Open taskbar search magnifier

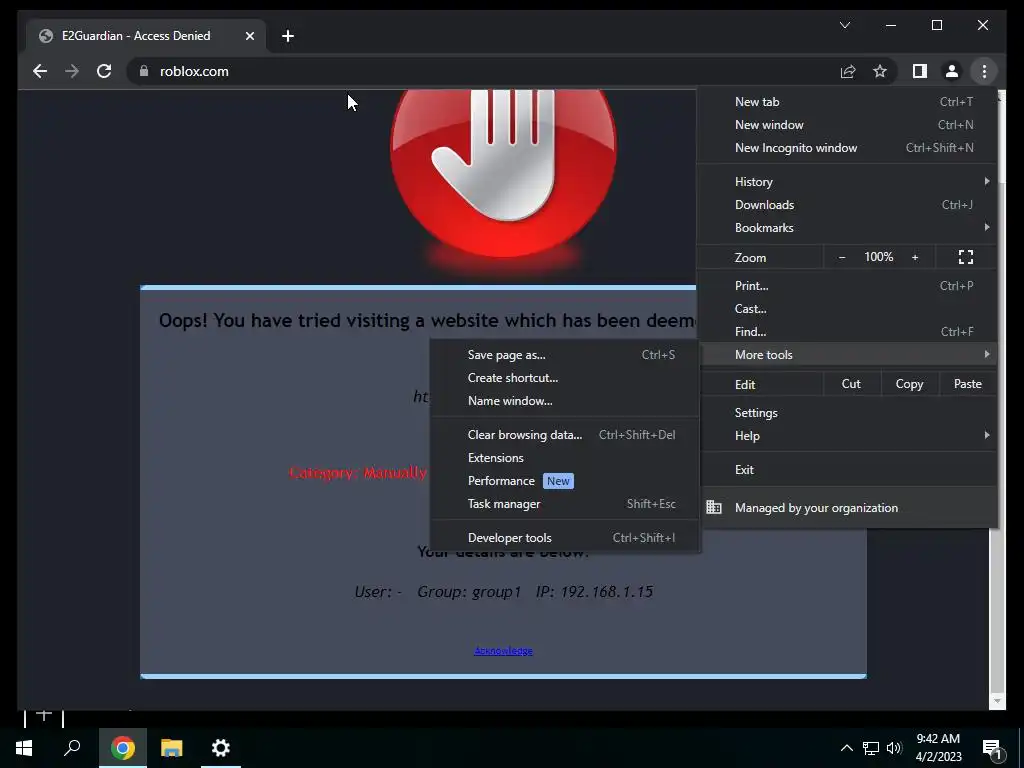72,748
